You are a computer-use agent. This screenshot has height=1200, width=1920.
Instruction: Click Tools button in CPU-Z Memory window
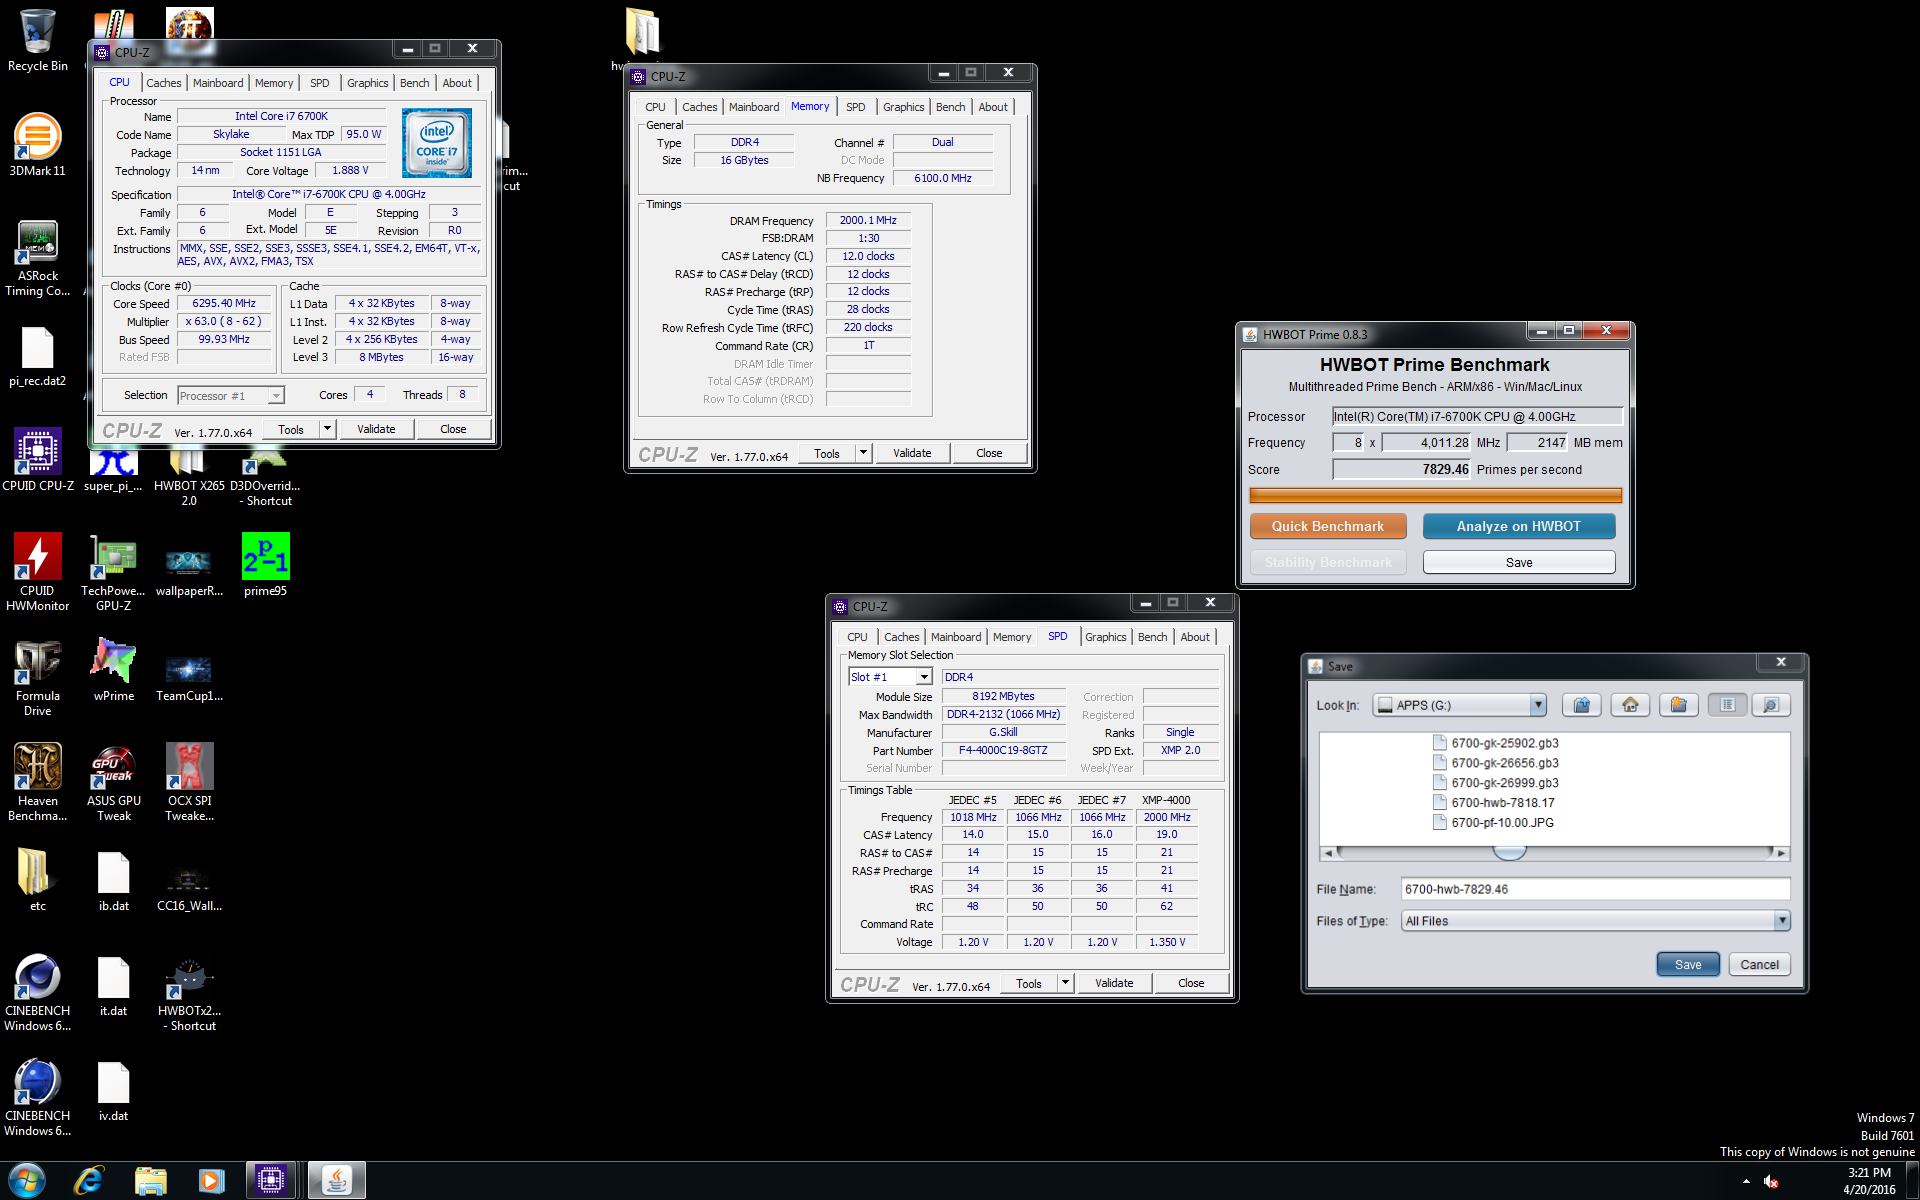pos(827,453)
